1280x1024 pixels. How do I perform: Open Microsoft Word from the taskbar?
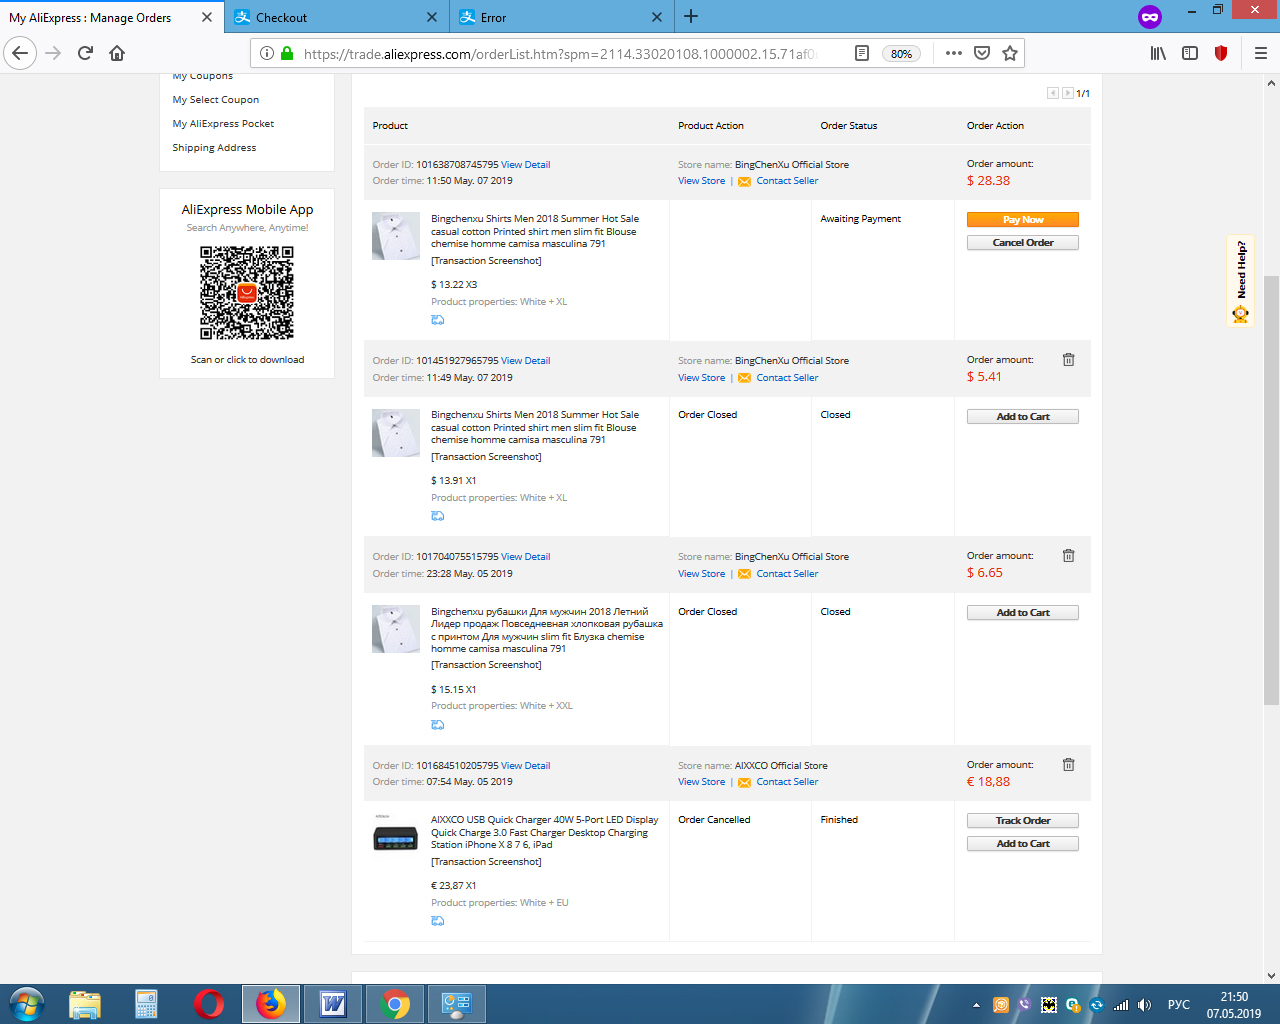pyautogui.click(x=332, y=1004)
